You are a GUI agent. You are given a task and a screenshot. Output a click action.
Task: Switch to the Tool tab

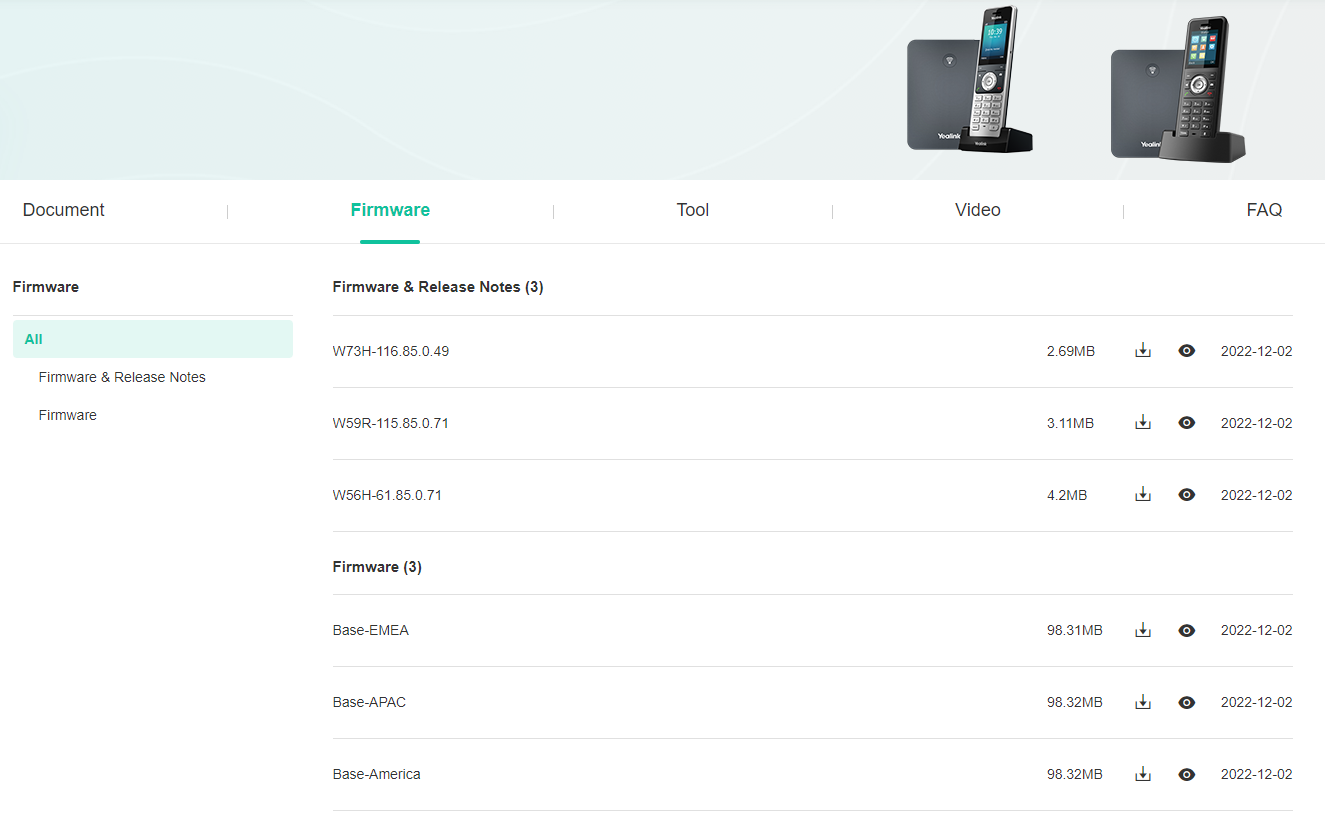(x=692, y=210)
